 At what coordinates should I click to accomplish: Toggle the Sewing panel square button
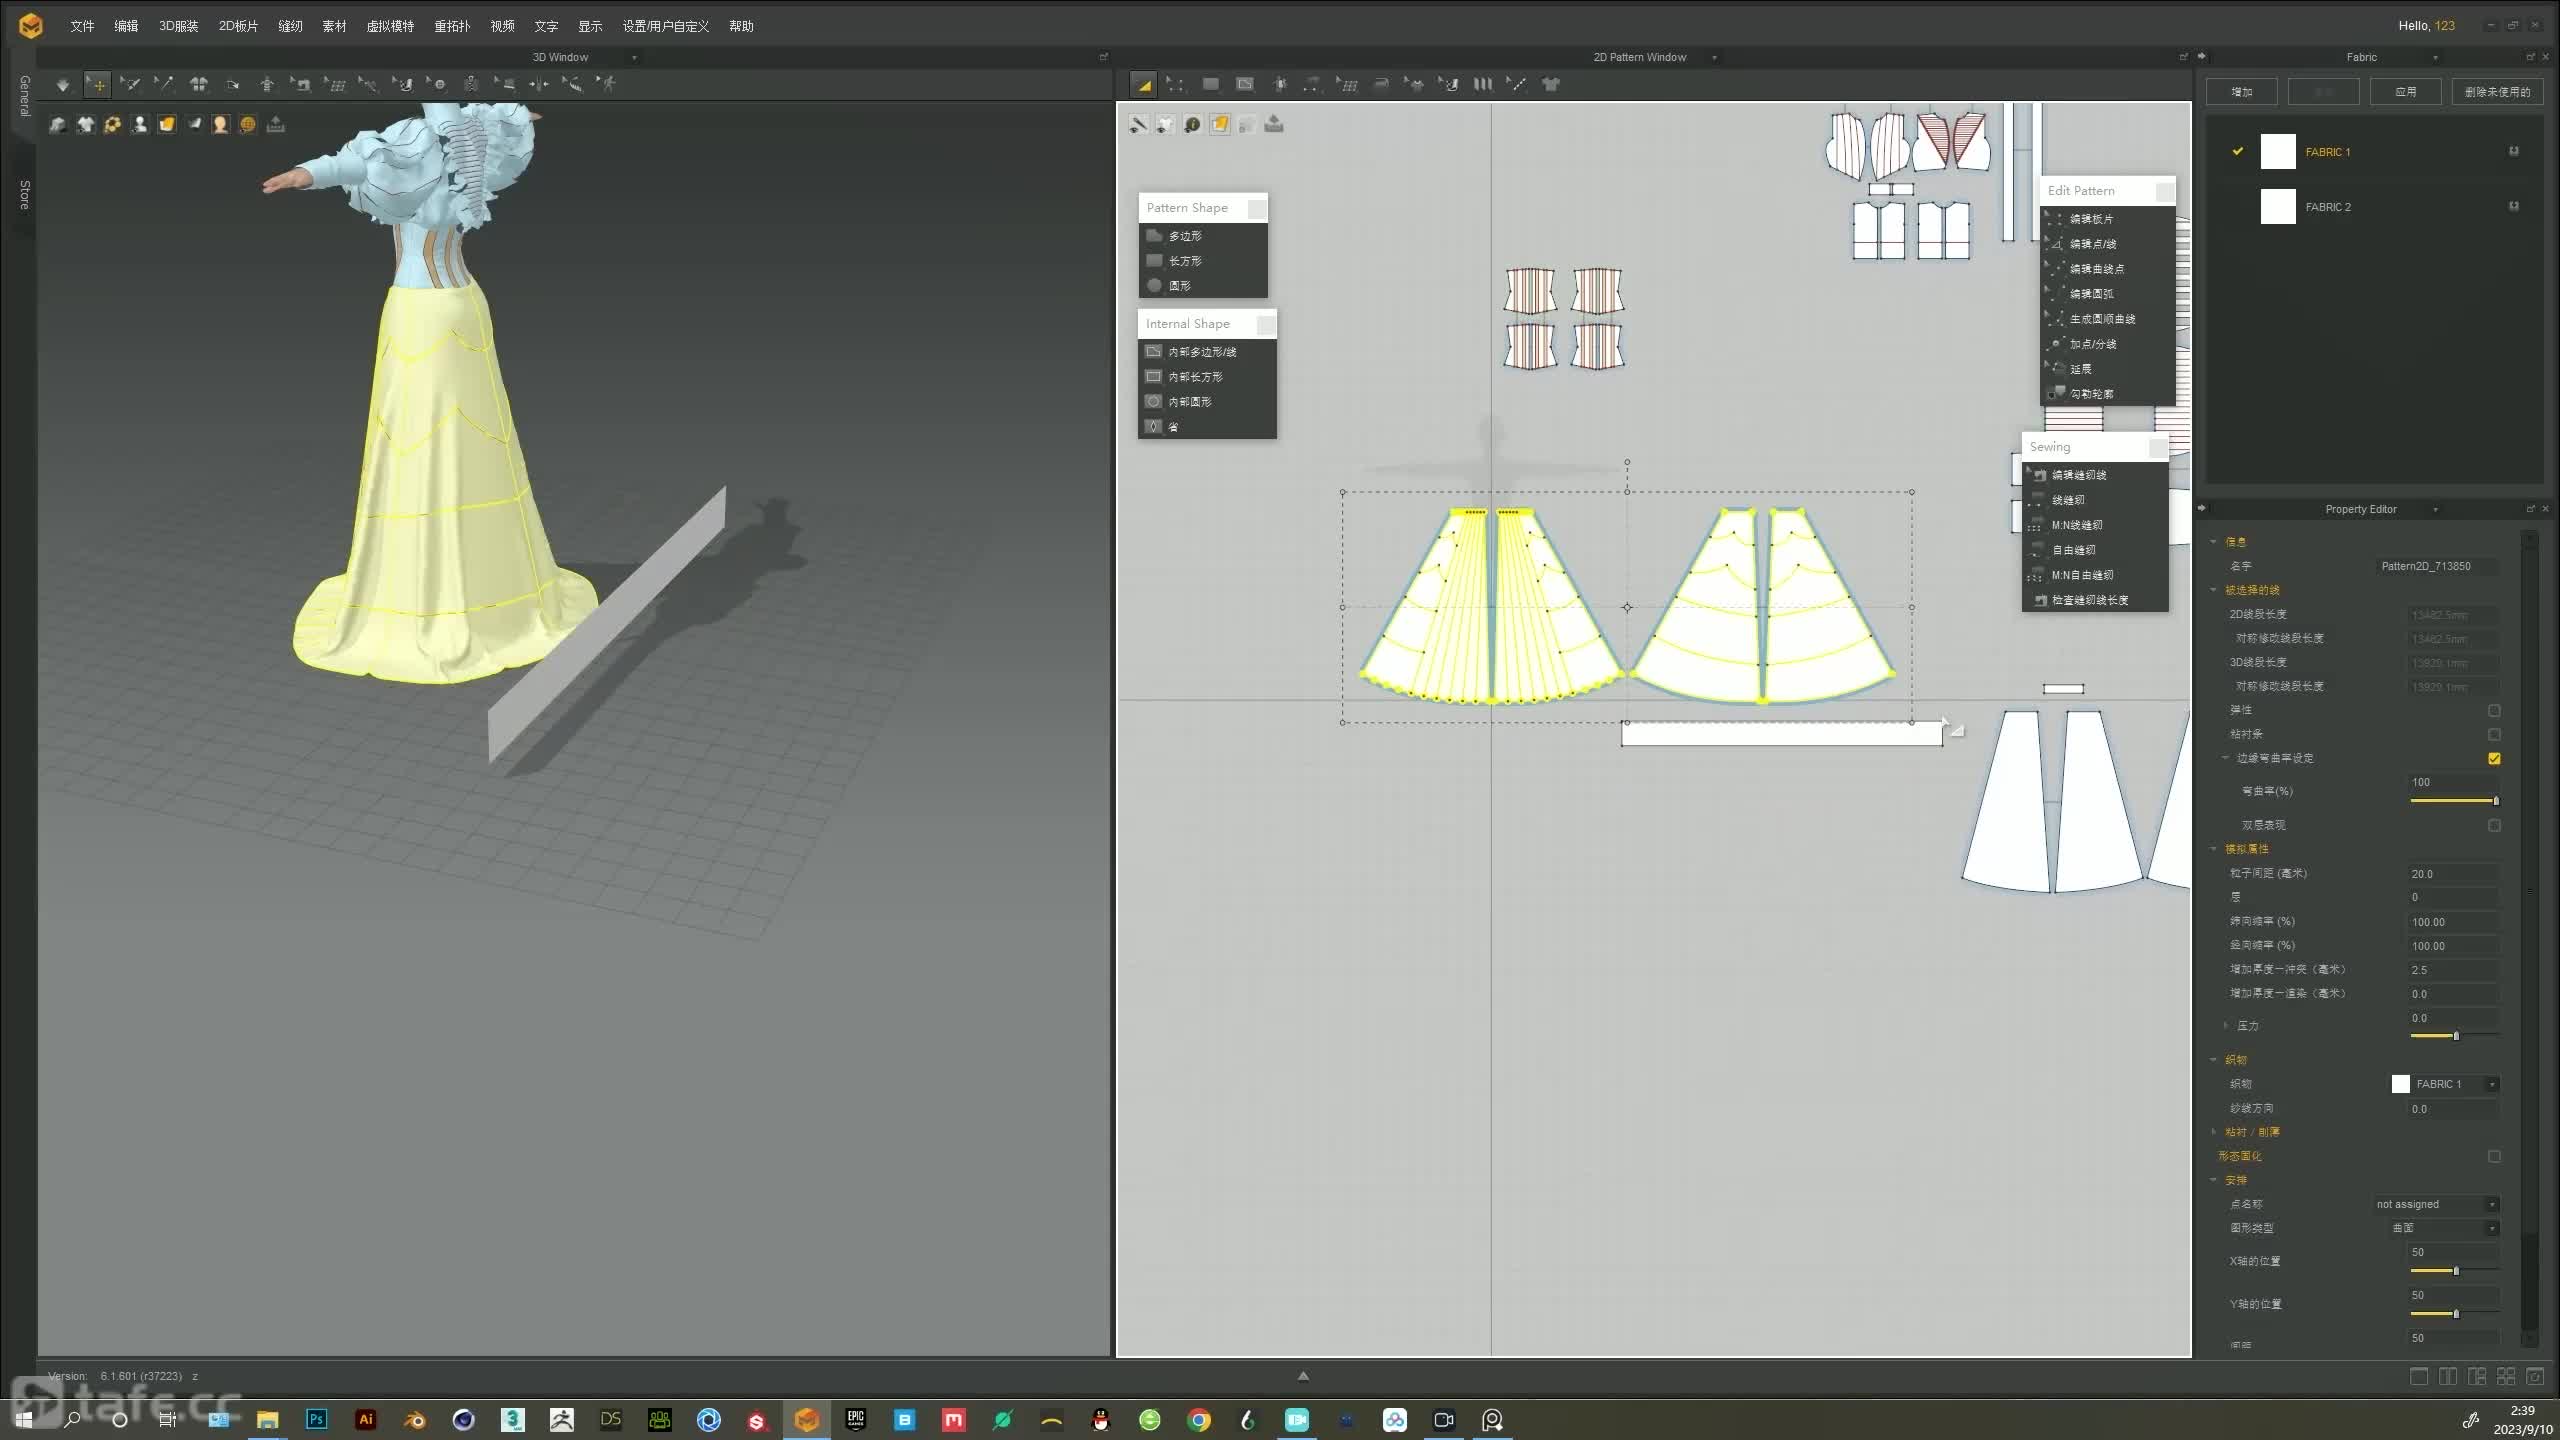click(x=2158, y=447)
